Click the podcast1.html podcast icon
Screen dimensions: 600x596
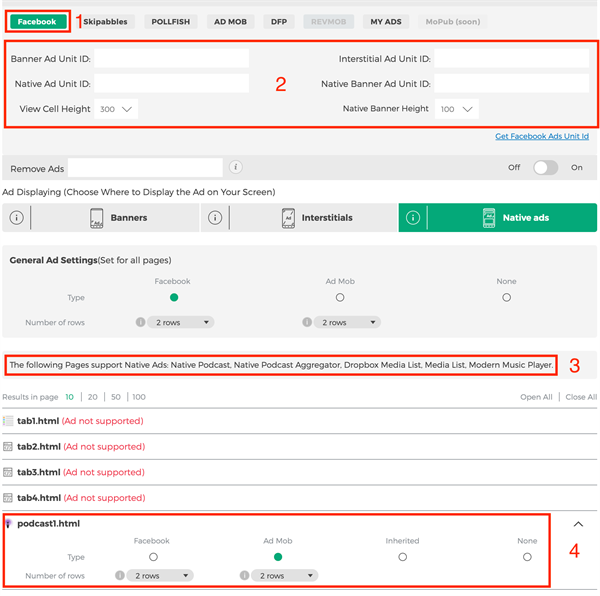coord(9,523)
